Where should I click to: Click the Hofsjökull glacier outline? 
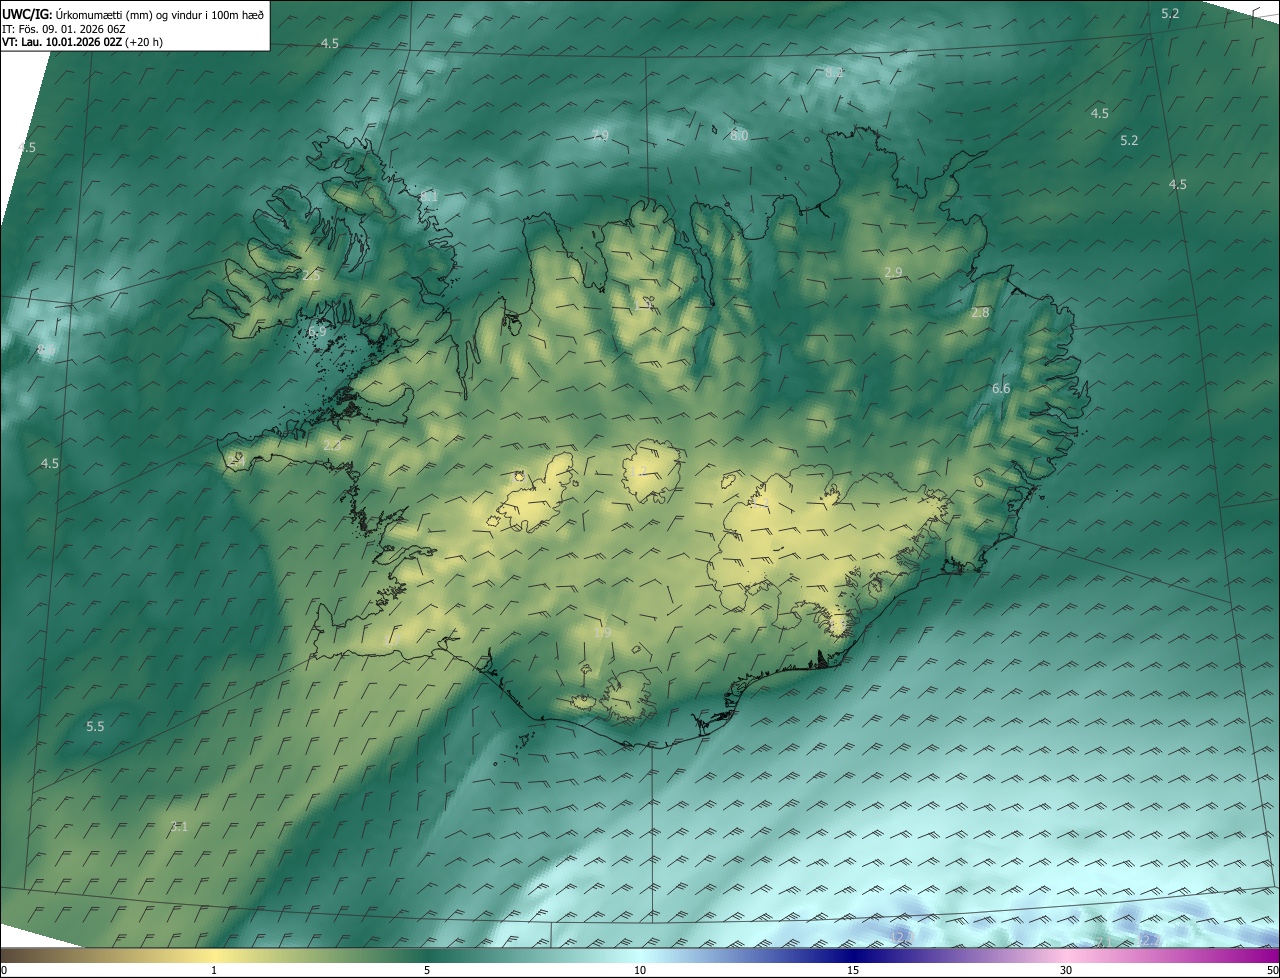(x=652, y=470)
